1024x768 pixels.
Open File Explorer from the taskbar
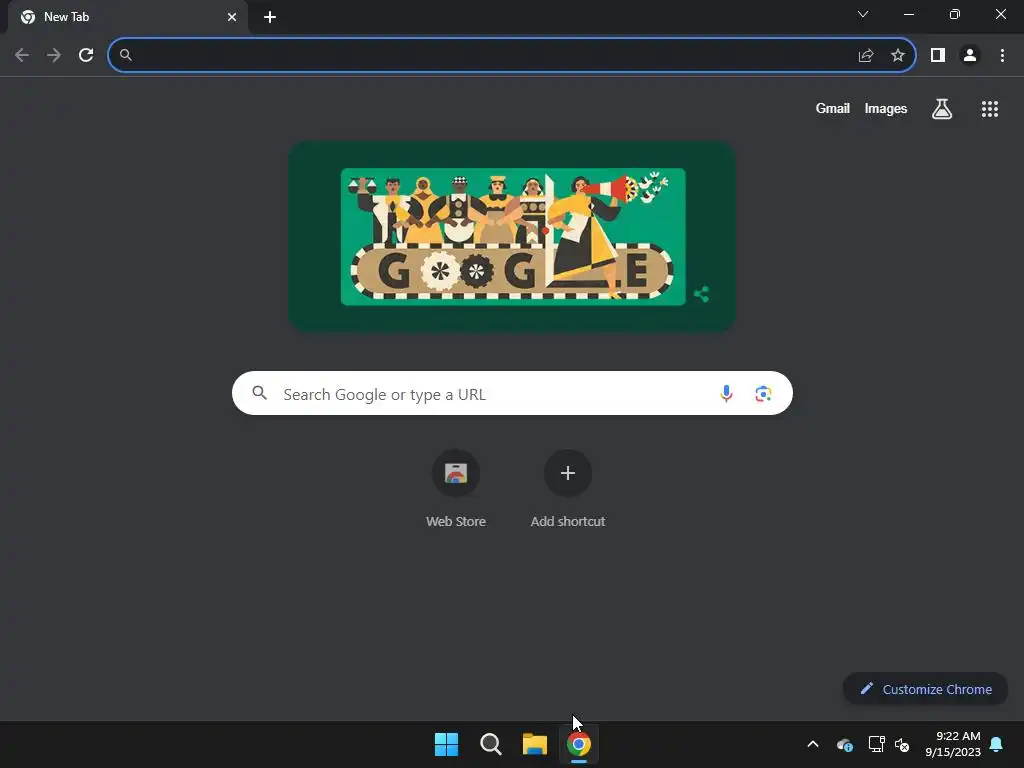(535, 744)
